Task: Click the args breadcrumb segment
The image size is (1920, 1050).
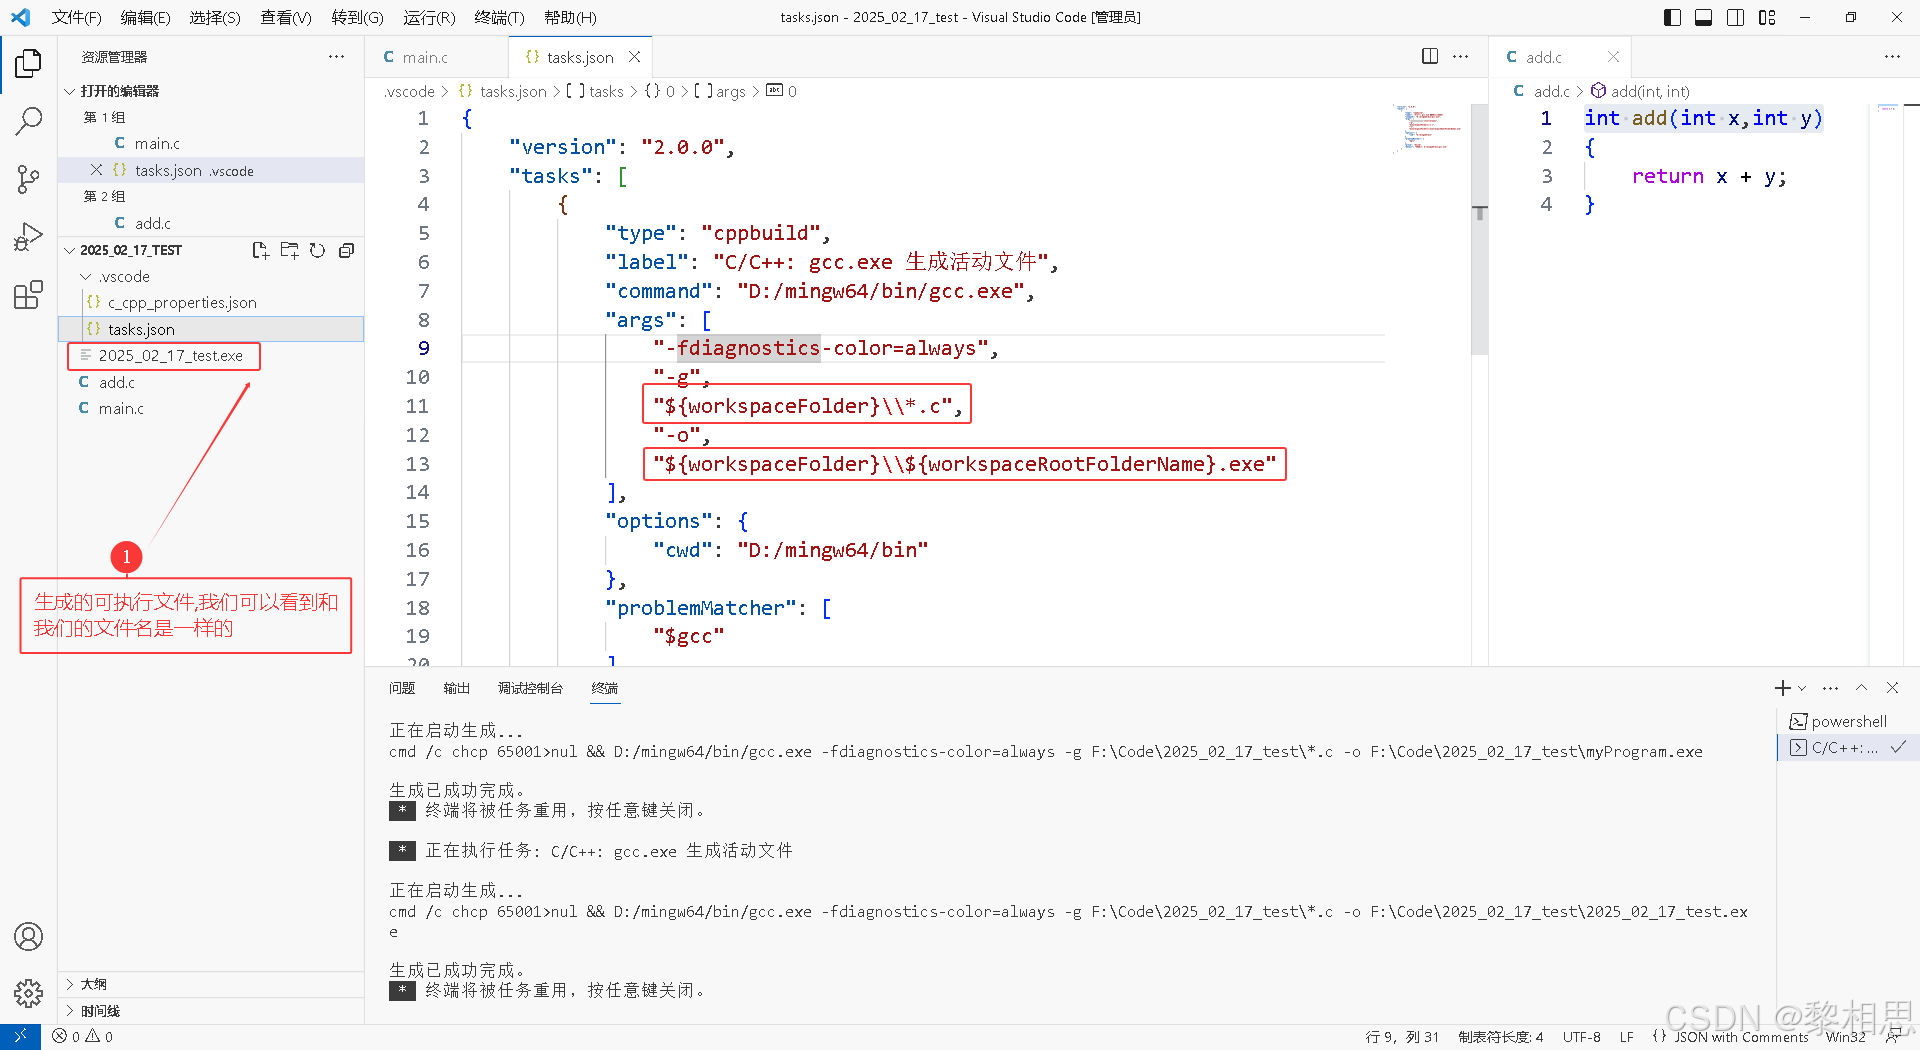Action: click(720, 91)
